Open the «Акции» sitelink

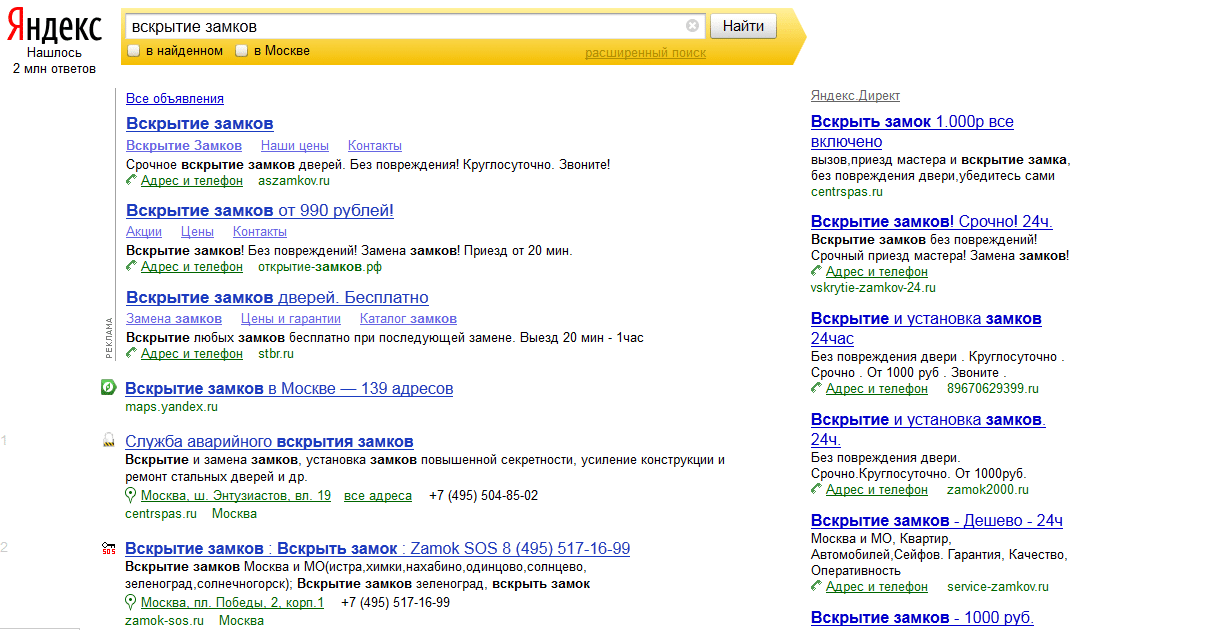(144, 232)
